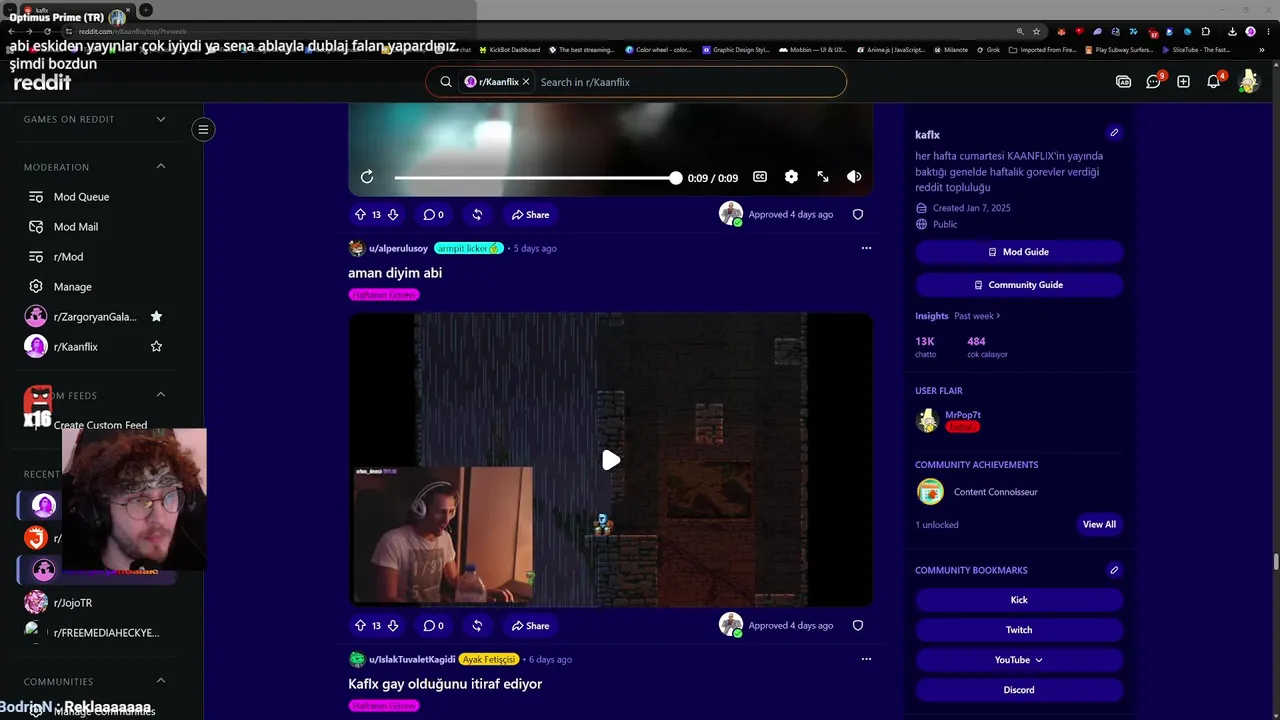The width and height of the screenshot is (1280, 720).
Task: Click the Community Guide button
Action: coord(1019,285)
